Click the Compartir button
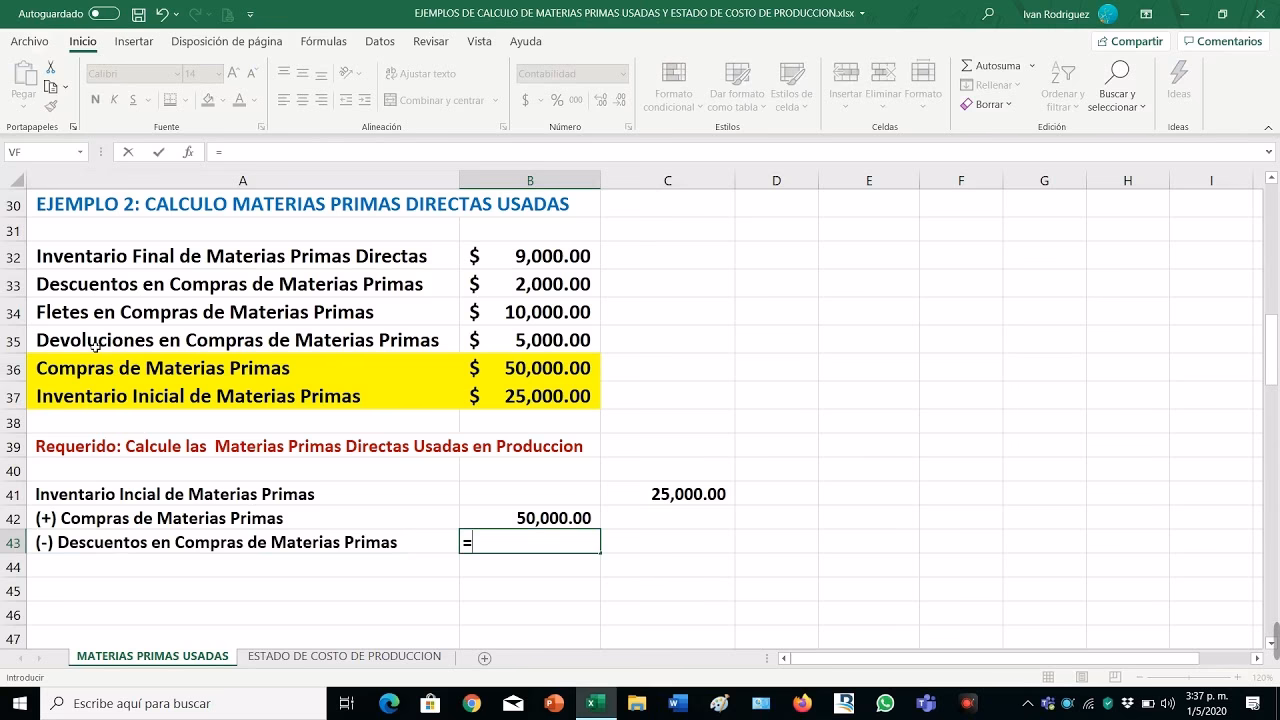This screenshot has height=720, width=1280. [1130, 41]
